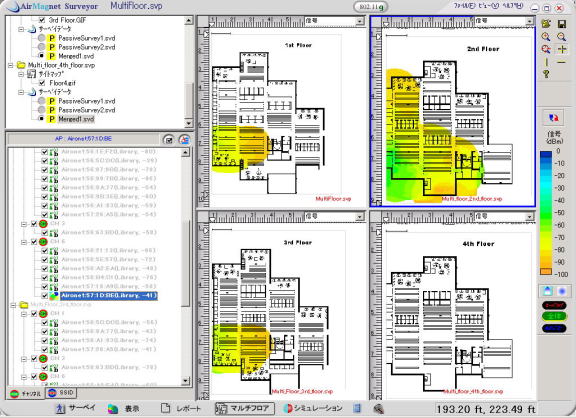Uncheck the 3rd Floor.GIF checkbox
The width and height of the screenshot is (576, 418).
pyautogui.click(x=42, y=20)
